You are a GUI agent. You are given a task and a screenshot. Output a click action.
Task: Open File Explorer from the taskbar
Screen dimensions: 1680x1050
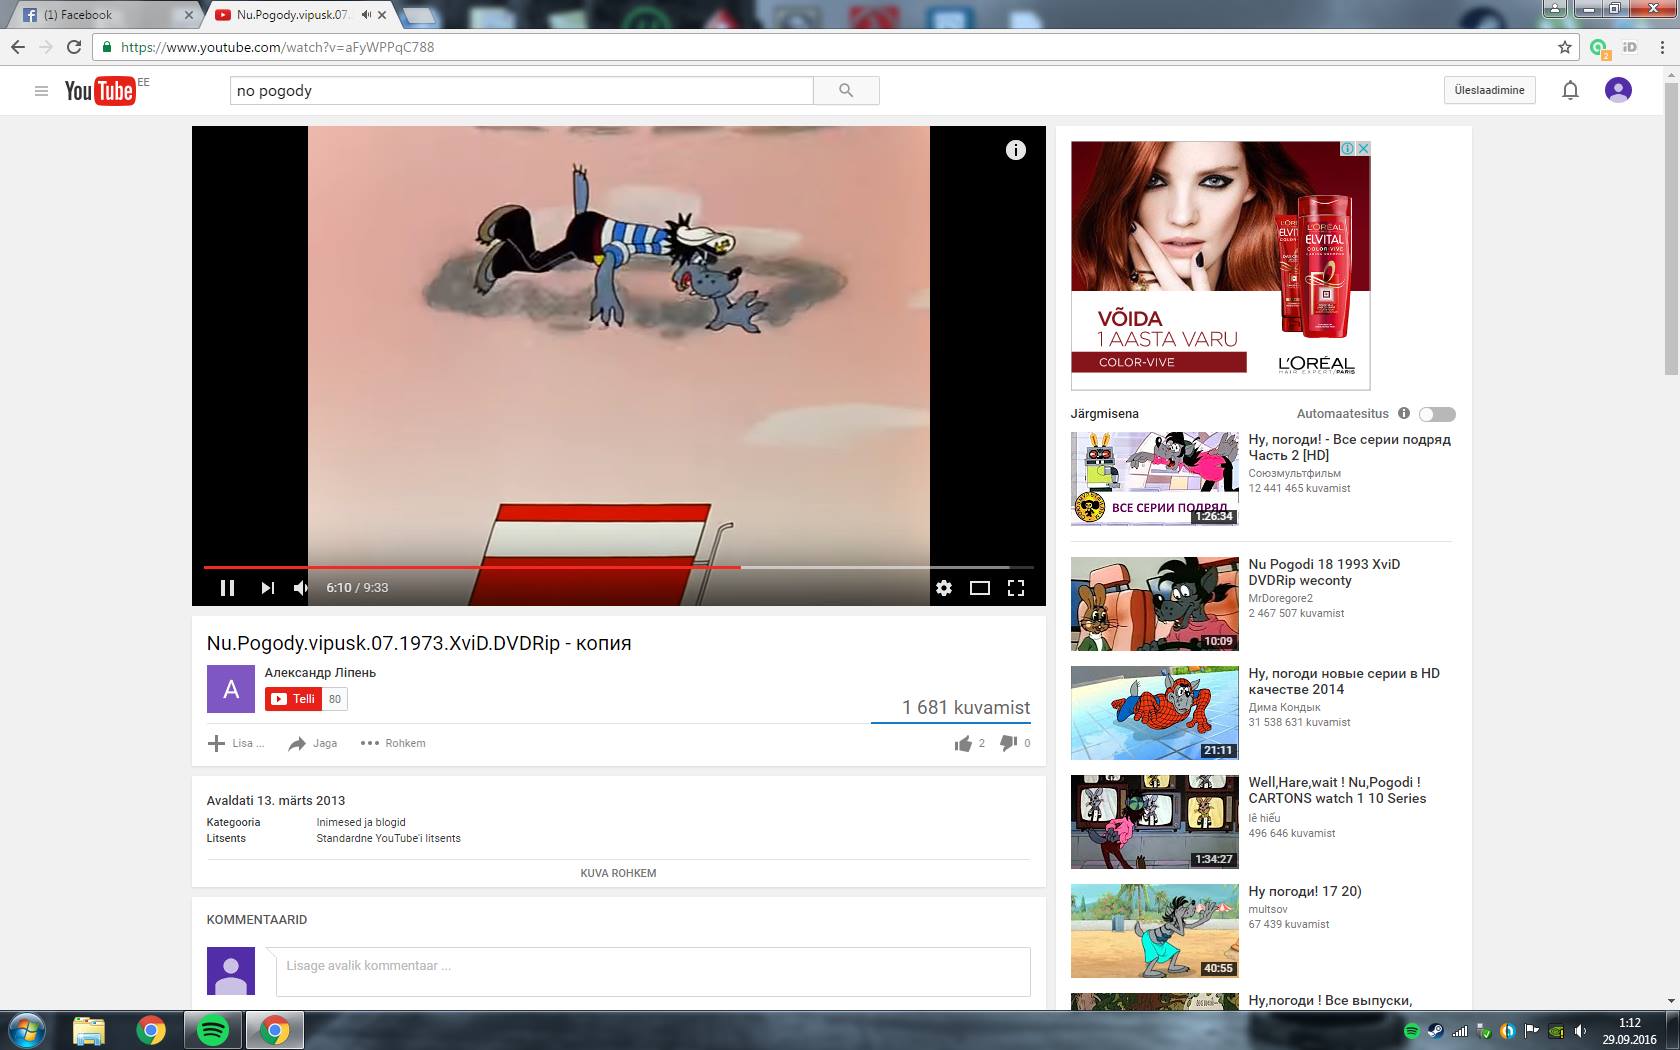click(89, 1030)
